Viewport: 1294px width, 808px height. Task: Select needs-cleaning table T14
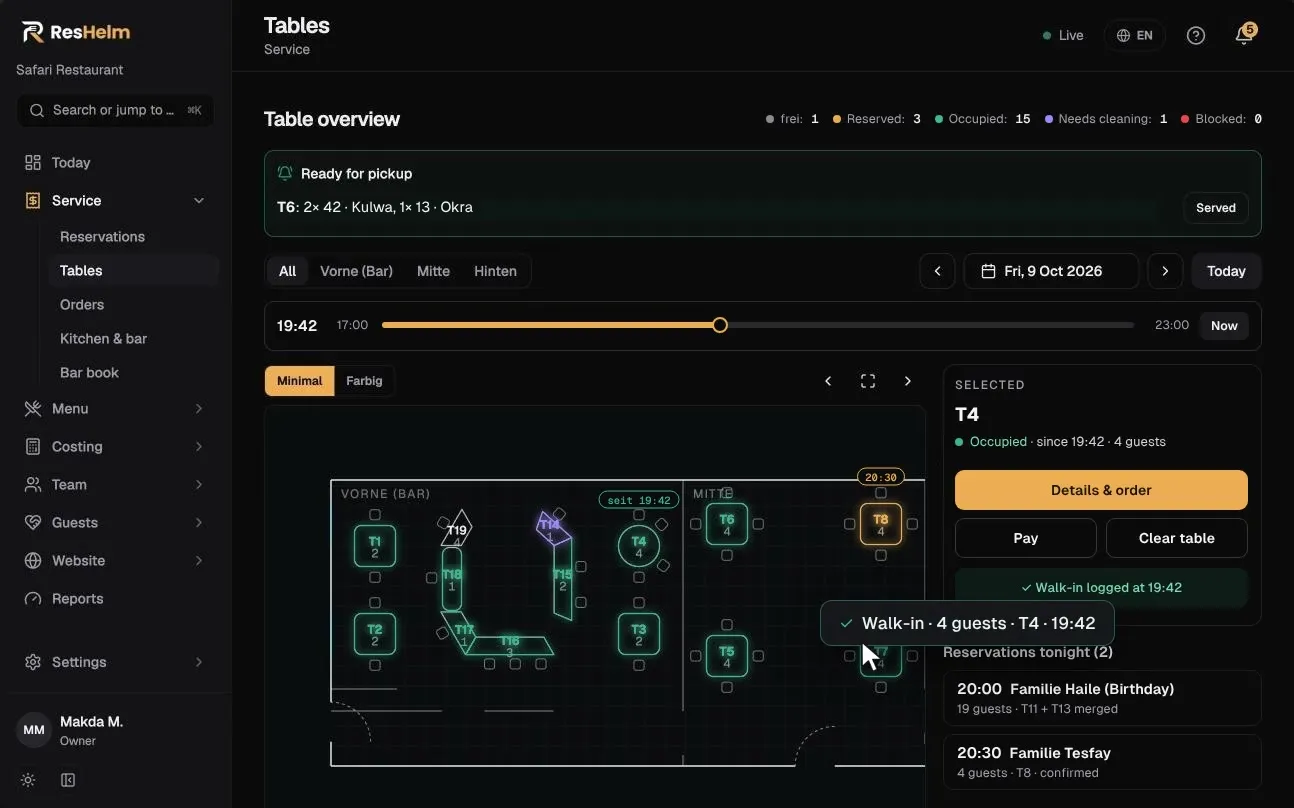(551, 527)
